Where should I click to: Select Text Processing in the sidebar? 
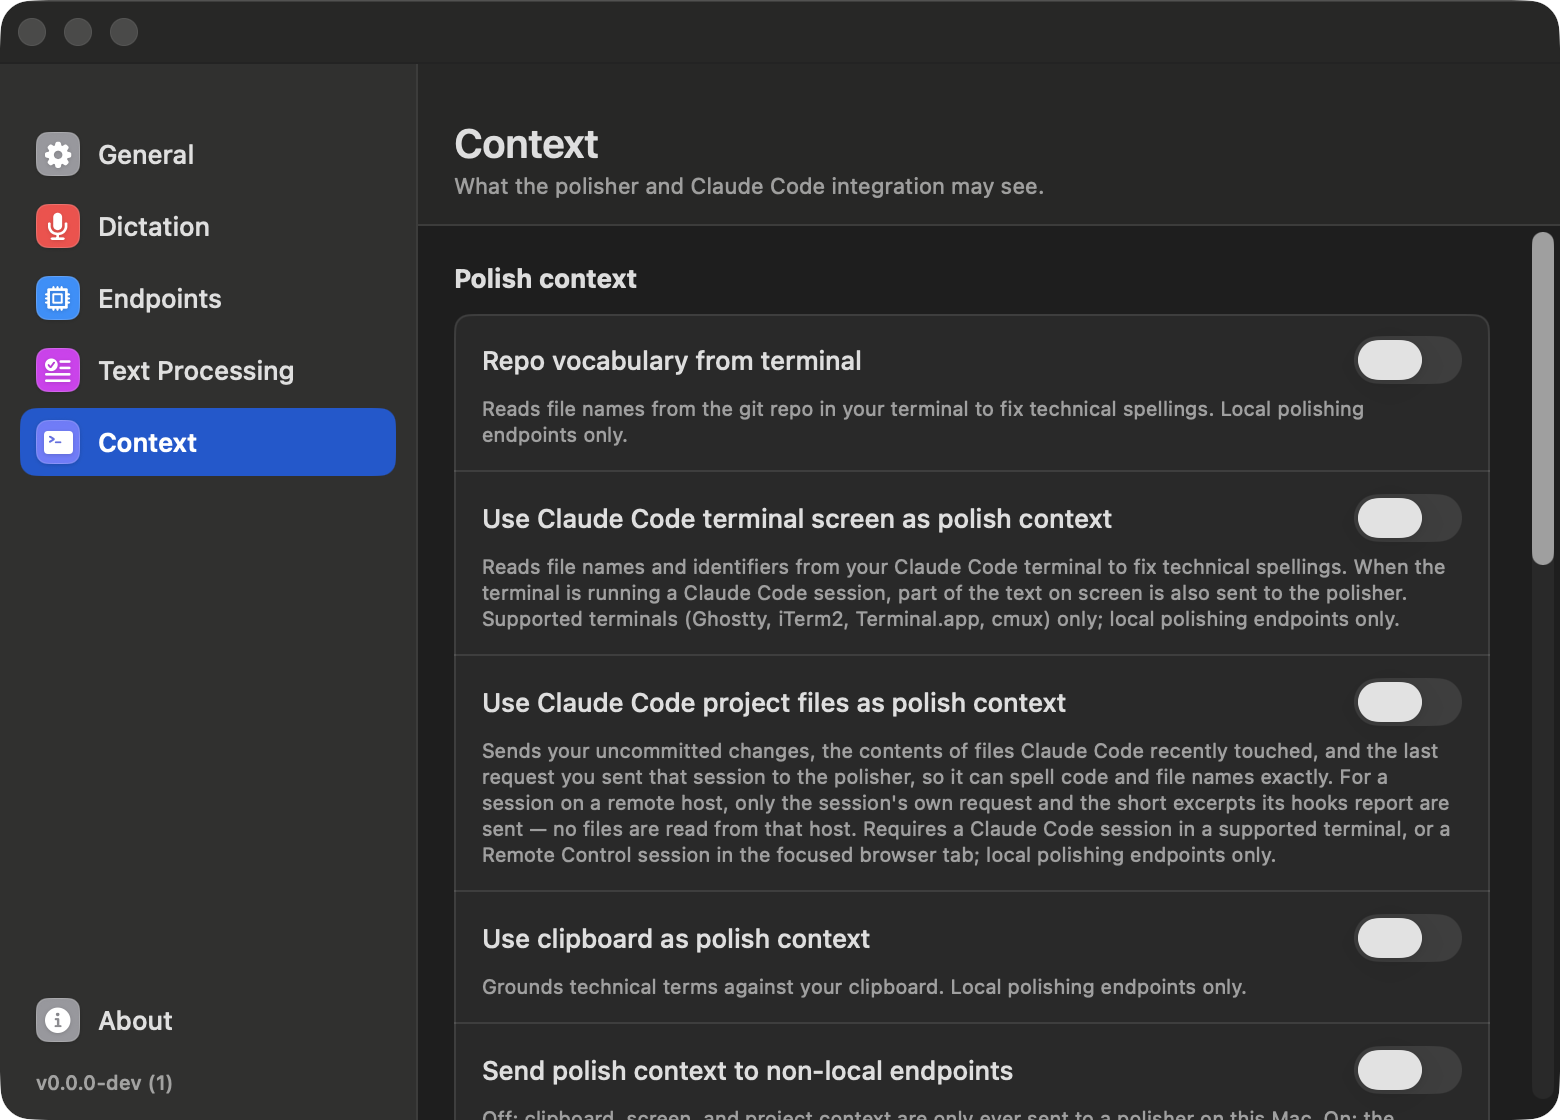[208, 370]
